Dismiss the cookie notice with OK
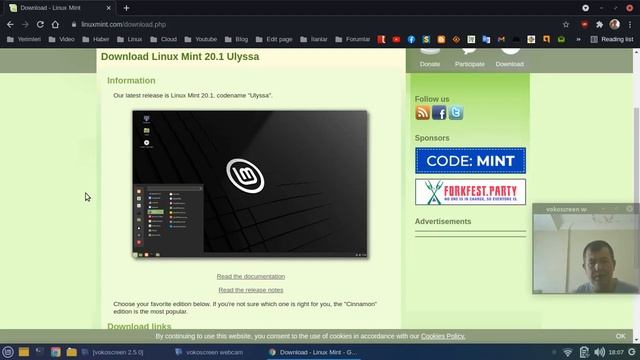Image resolution: width=640 pixels, height=360 pixels. 620,336
